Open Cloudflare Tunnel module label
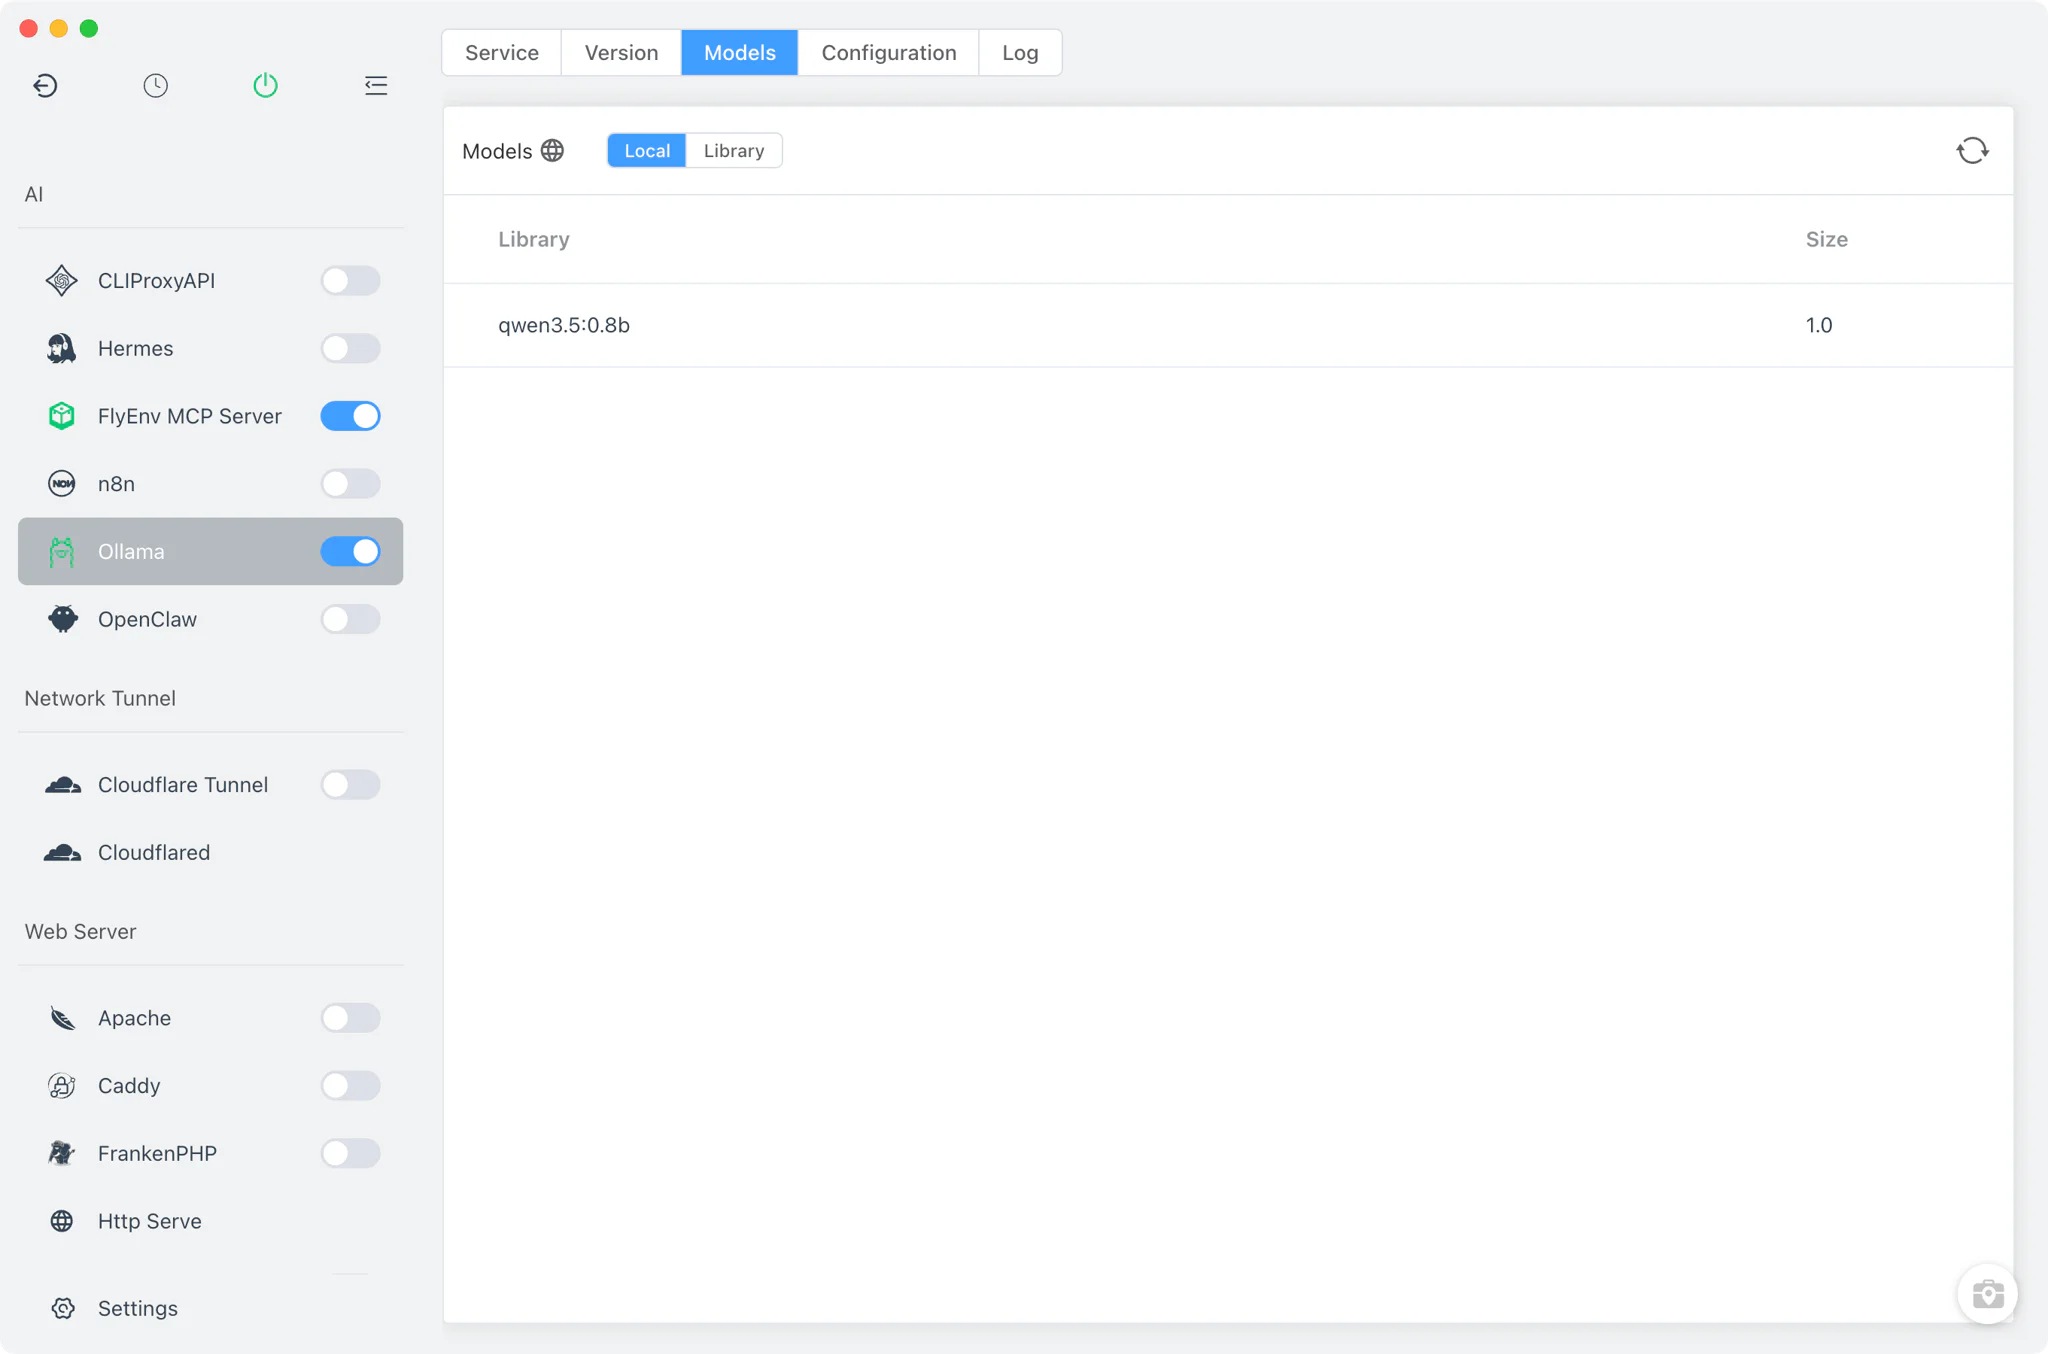 click(183, 785)
